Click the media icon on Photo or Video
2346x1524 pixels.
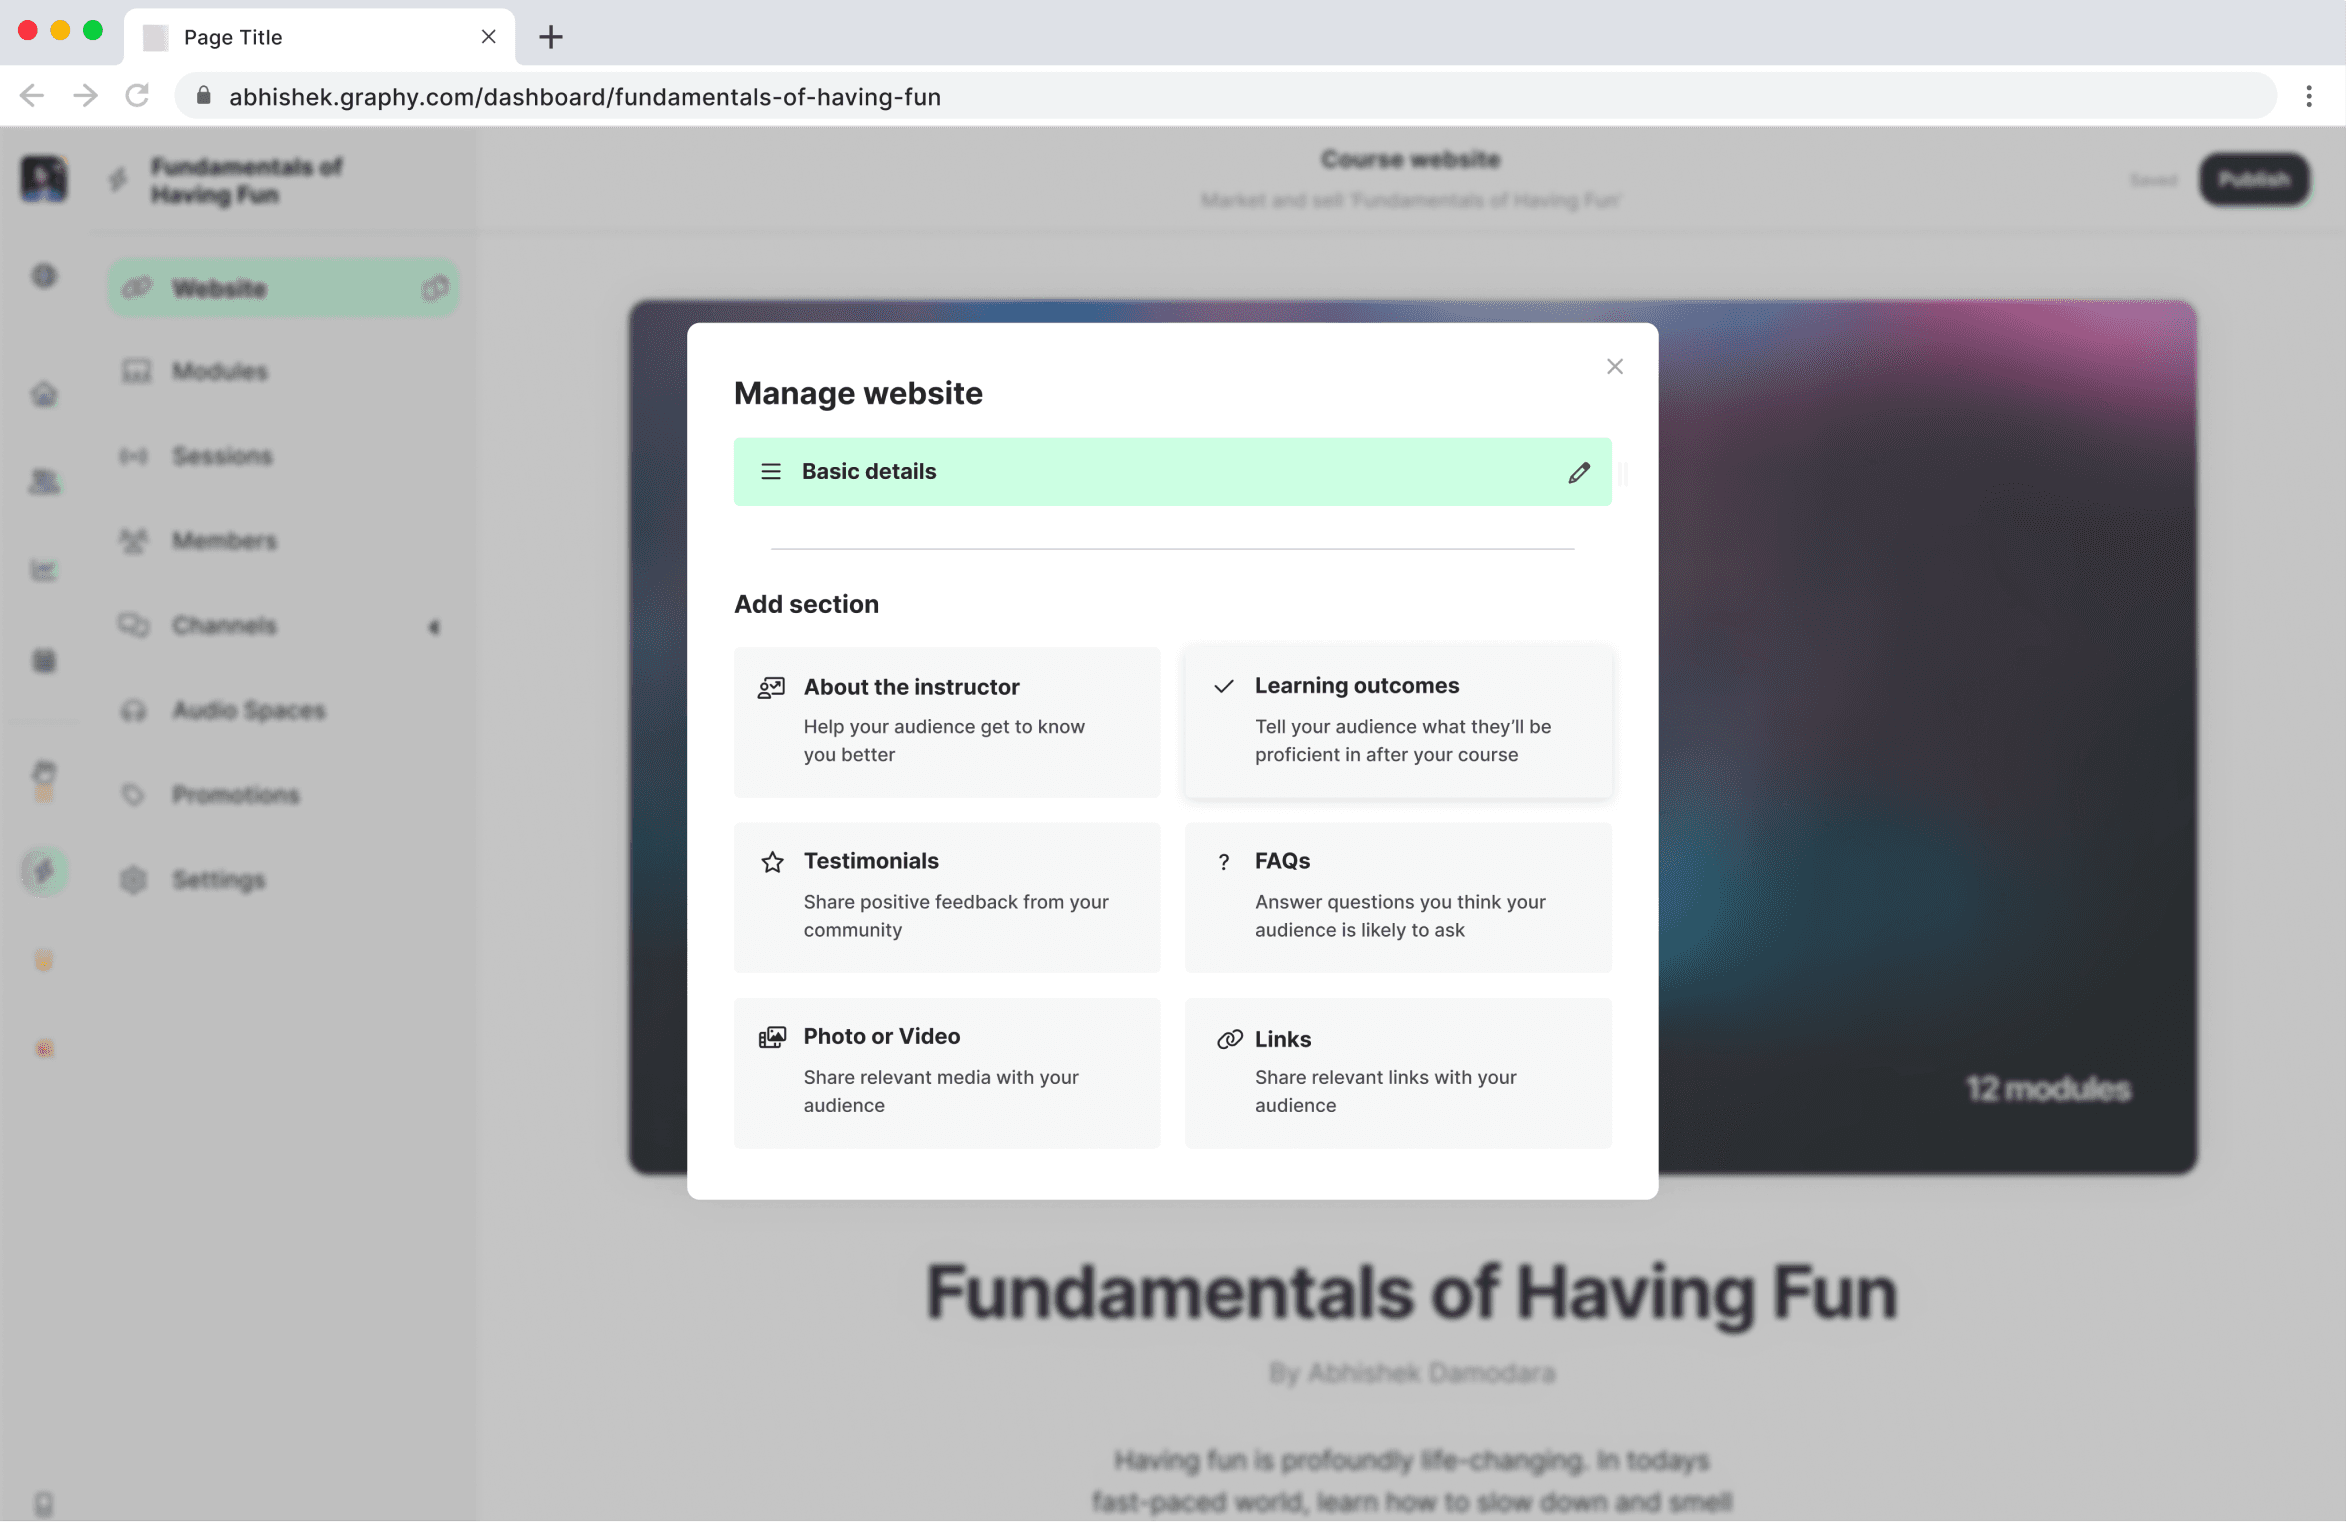pos(772,1037)
